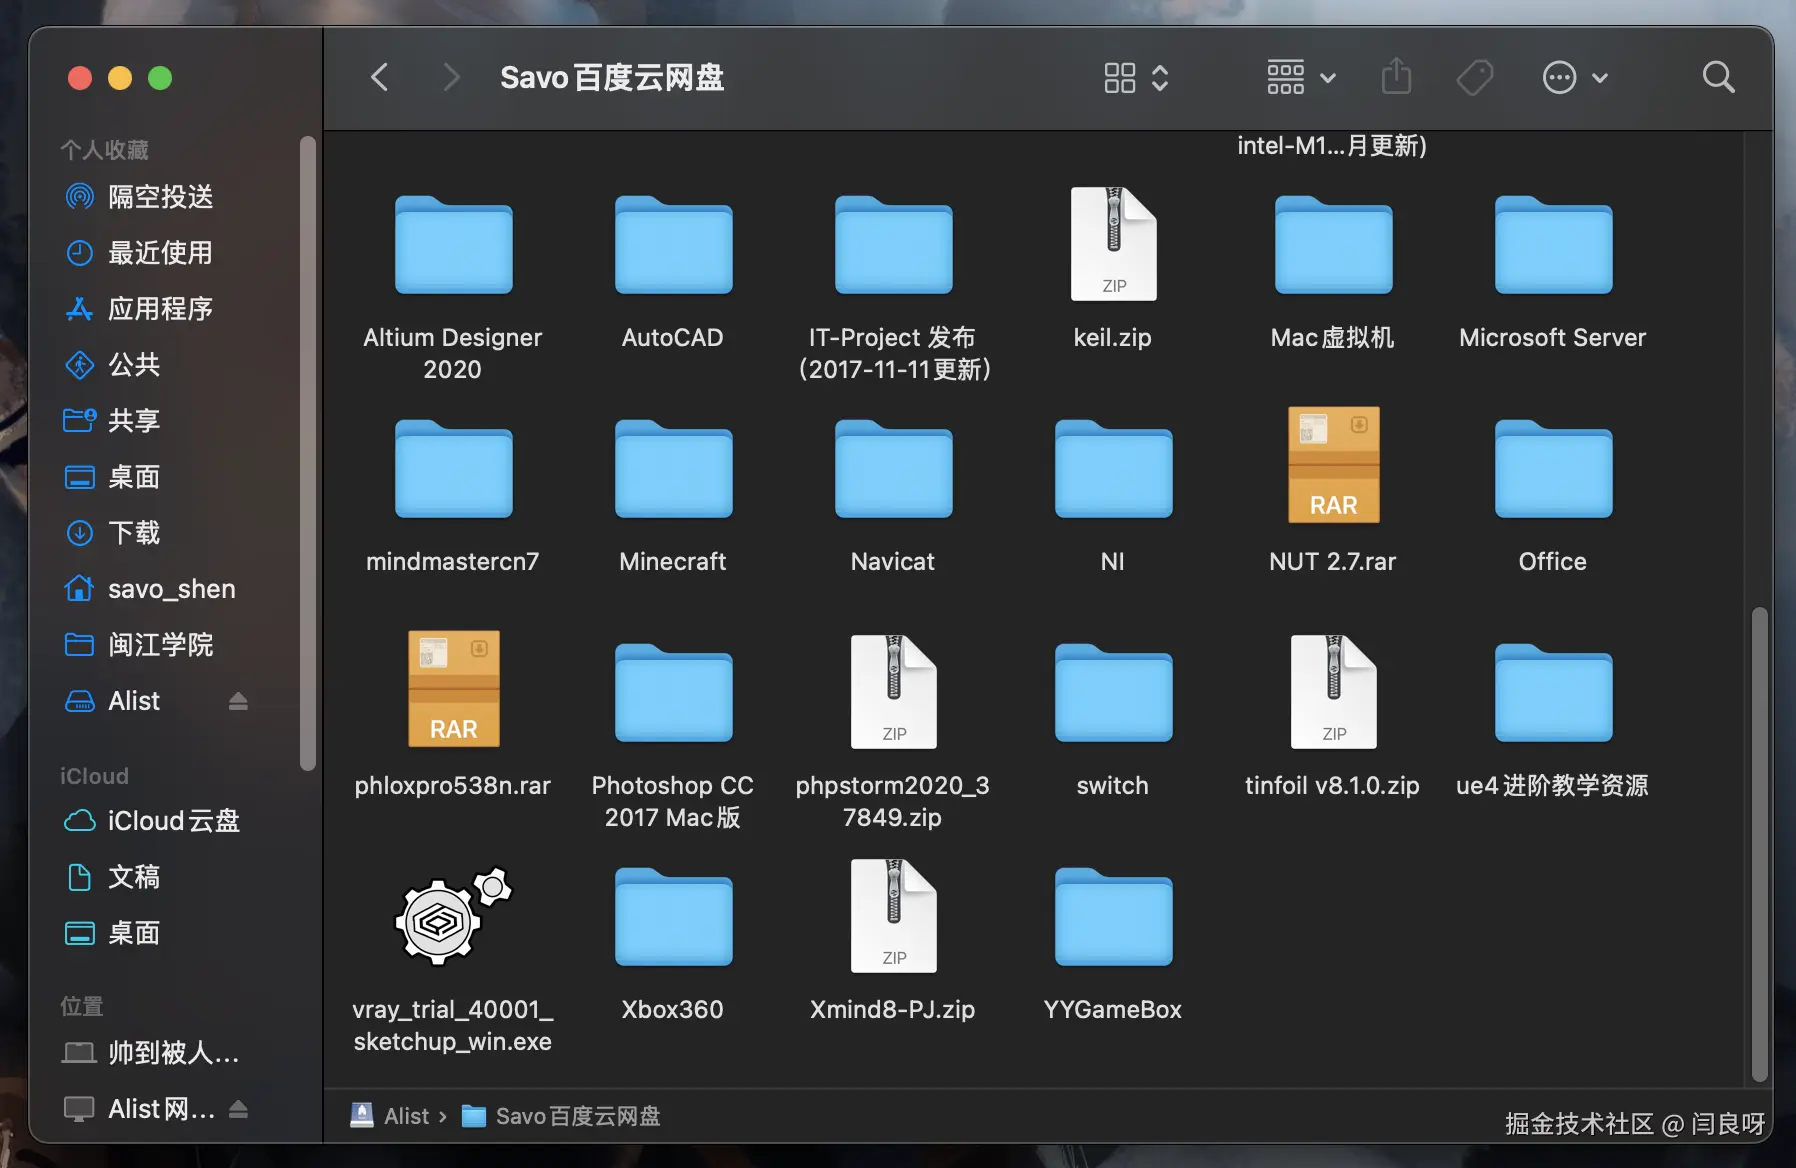Open the More actions ellipsis menu

[x=1575, y=77]
